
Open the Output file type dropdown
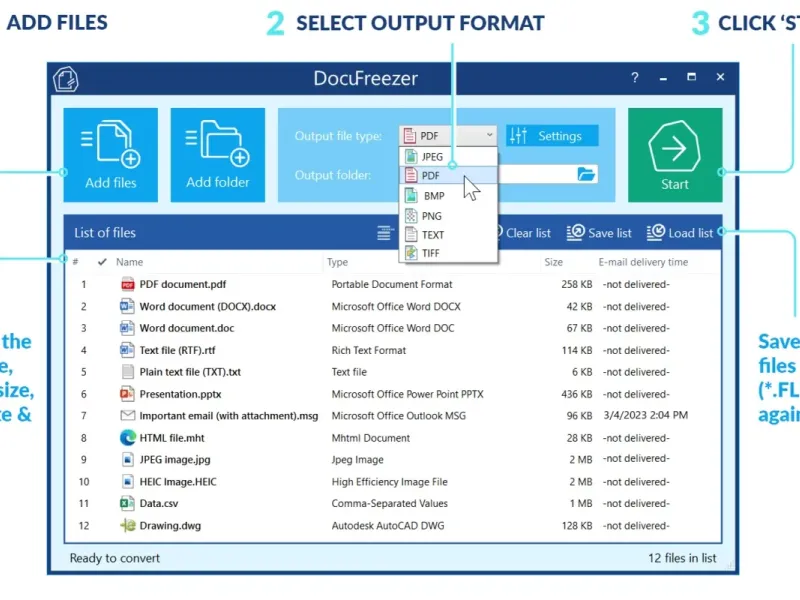pyautogui.click(x=447, y=136)
